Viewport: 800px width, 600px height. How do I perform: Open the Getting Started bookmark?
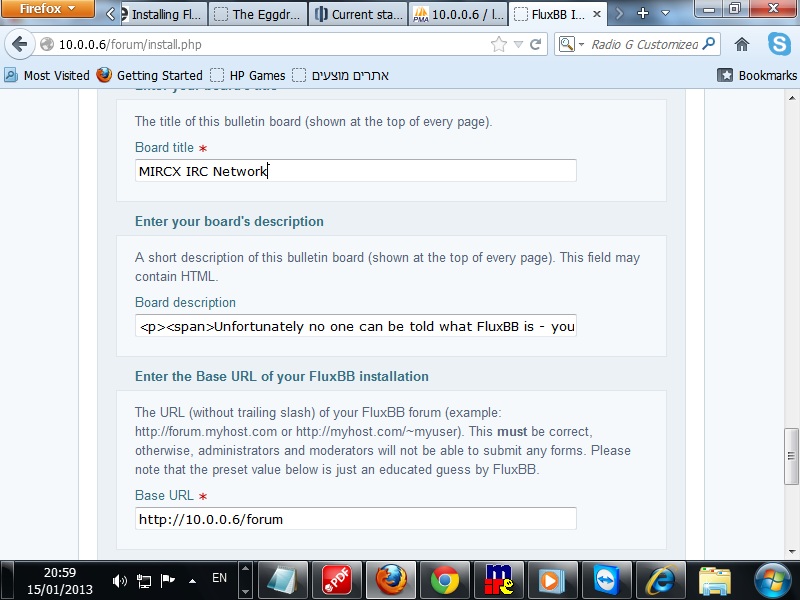click(x=149, y=76)
